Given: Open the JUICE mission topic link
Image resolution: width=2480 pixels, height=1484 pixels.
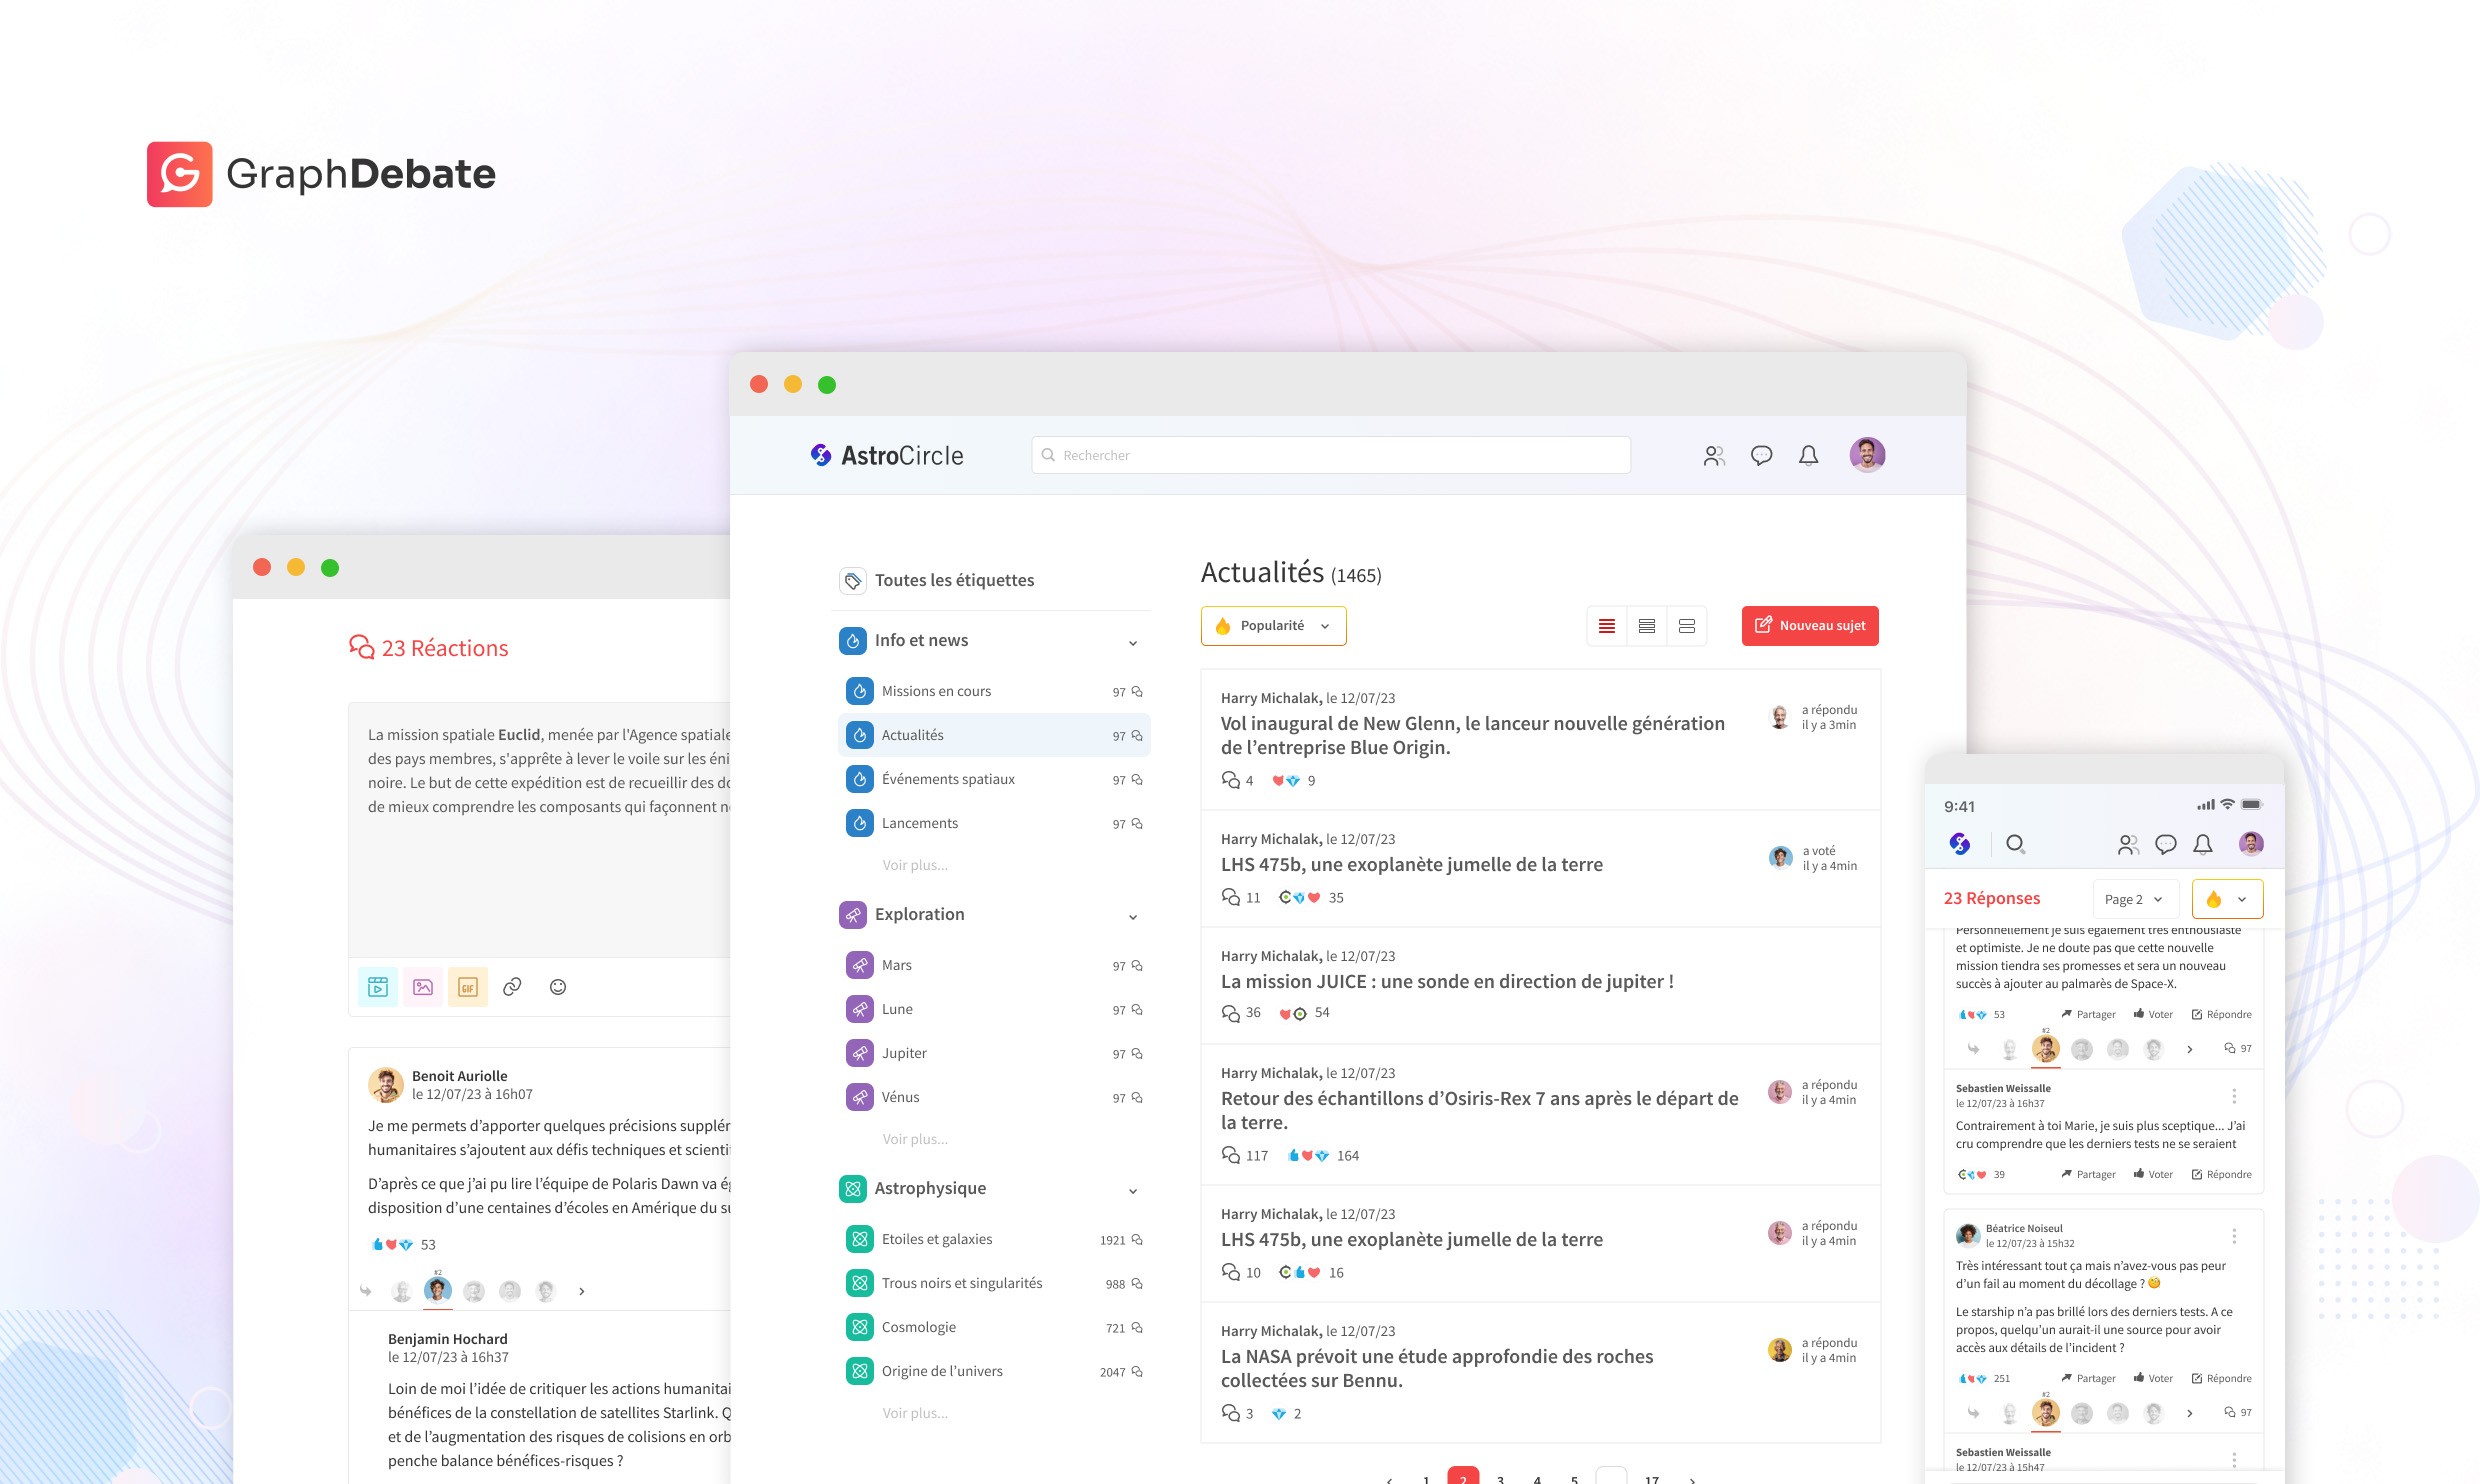Looking at the screenshot, I should tap(1446, 982).
